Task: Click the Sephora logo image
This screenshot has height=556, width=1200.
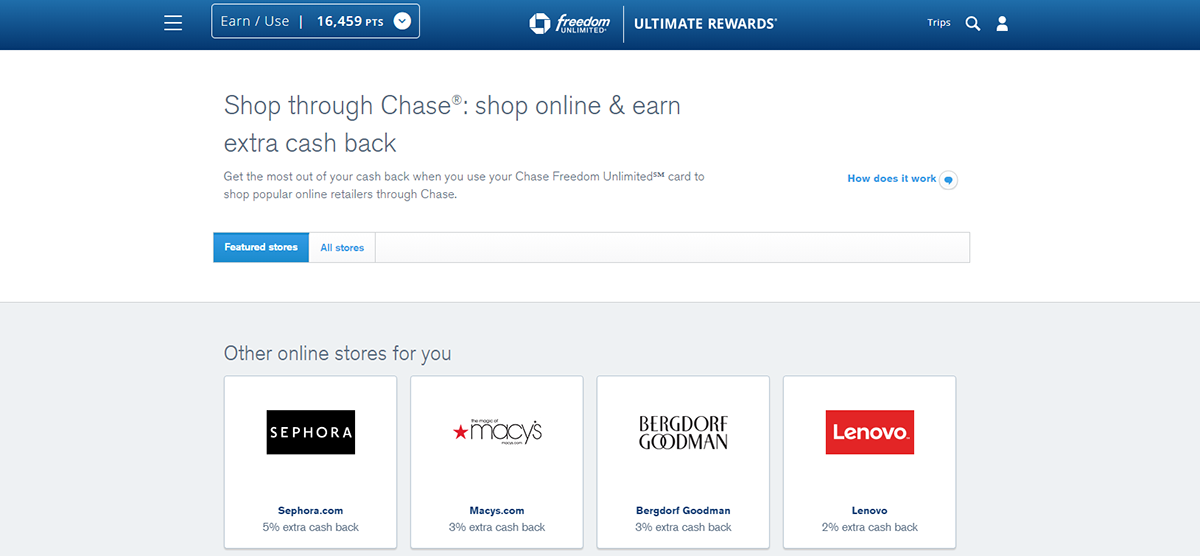Action: pyautogui.click(x=310, y=432)
